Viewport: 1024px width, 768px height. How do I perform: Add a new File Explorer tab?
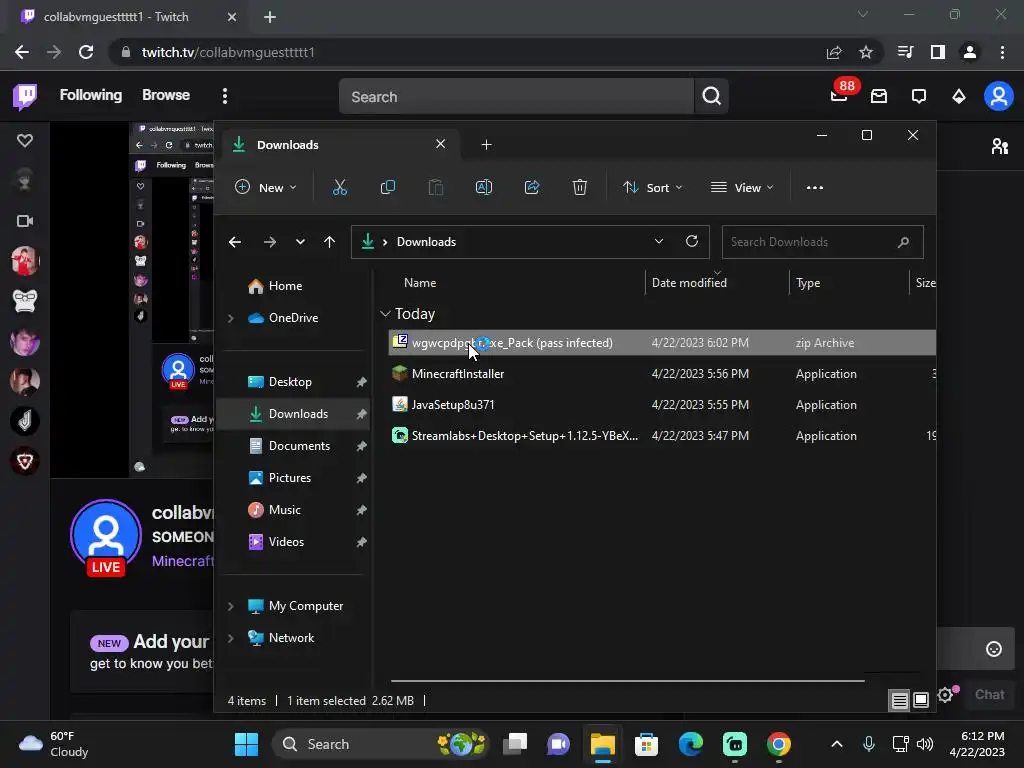pos(486,144)
